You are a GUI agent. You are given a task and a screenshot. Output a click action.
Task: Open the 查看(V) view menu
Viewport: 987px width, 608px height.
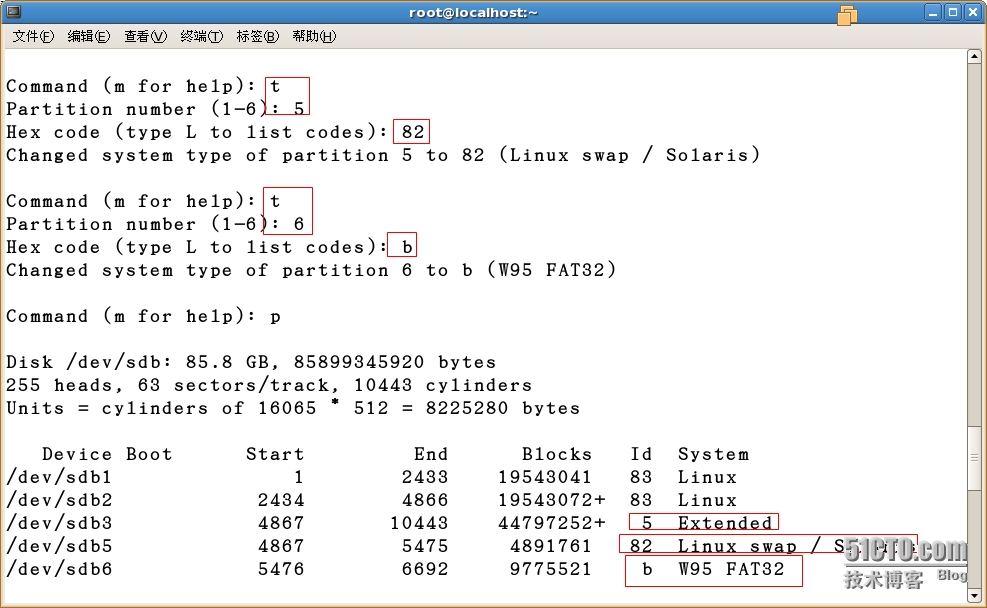coord(145,37)
